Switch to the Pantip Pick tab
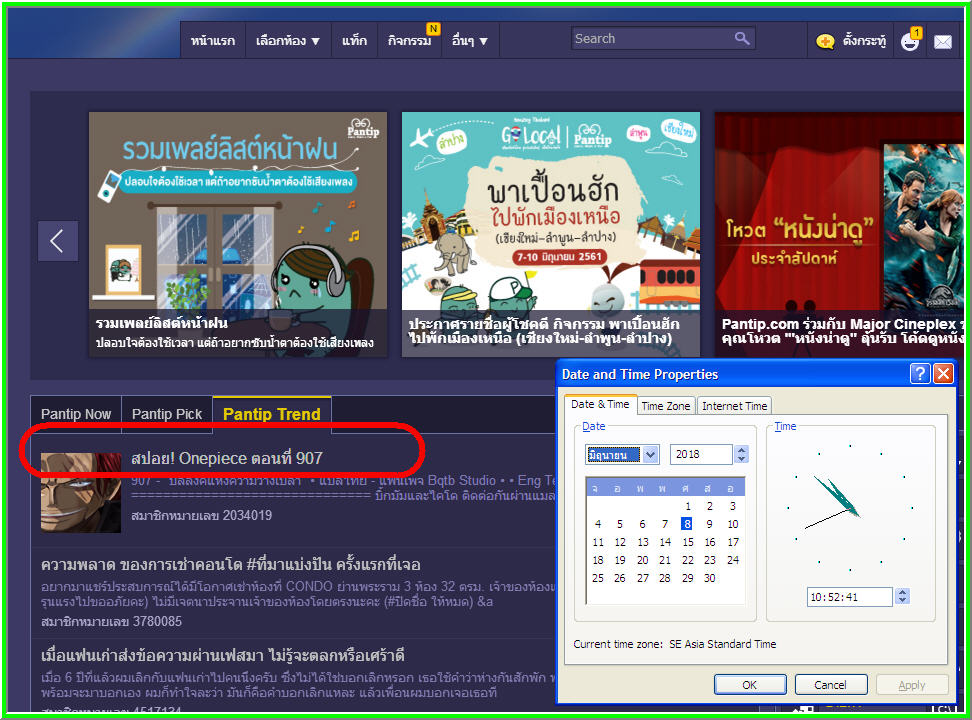 167,414
